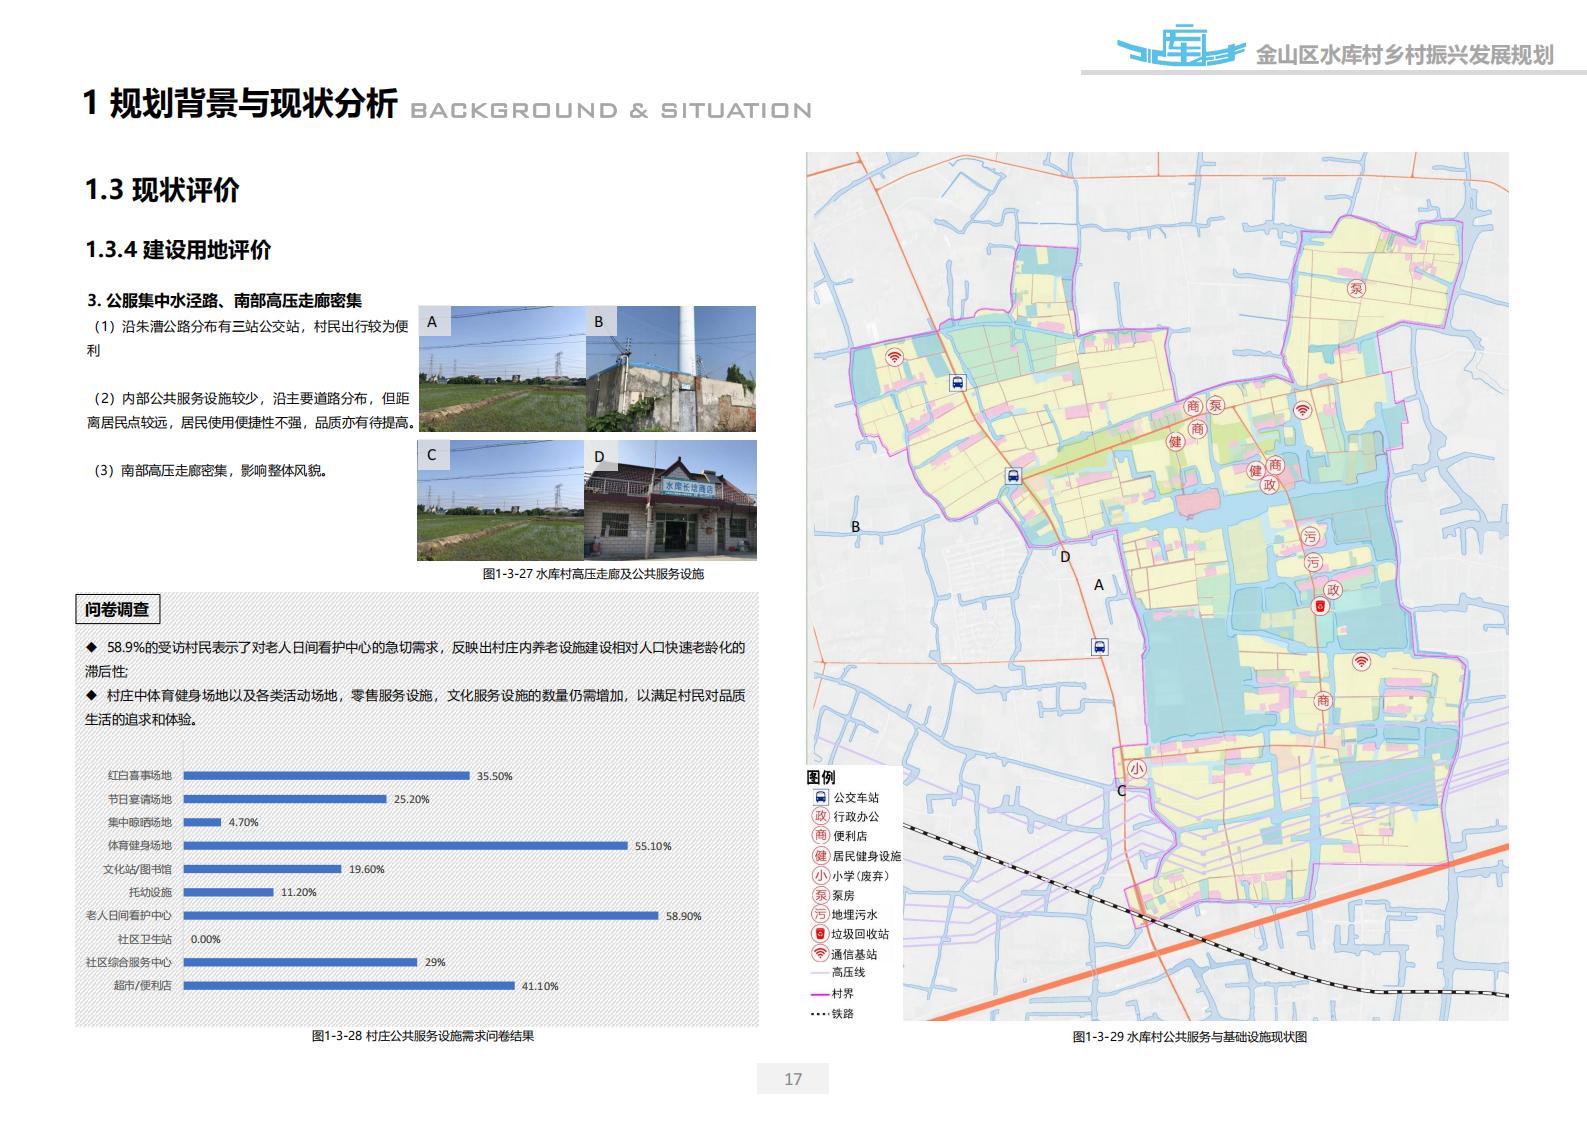The height and width of the screenshot is (1123, 1587).
Task: Click the legend icon 健 for 居民健身设施
Action: (820, 855)
